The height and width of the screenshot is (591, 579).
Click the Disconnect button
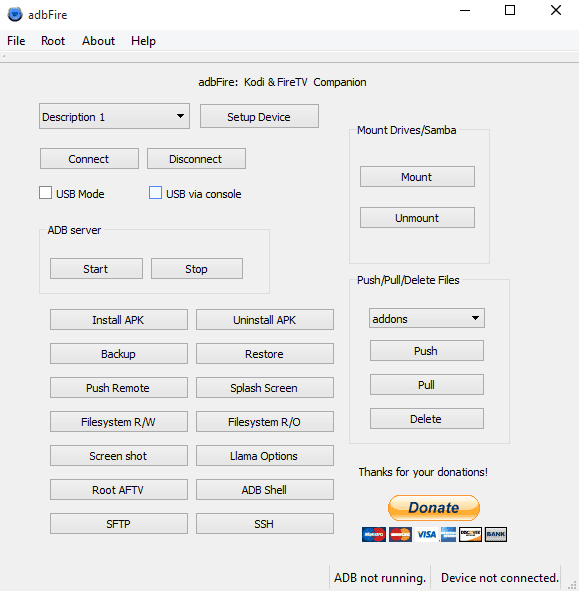pos(196,159)
